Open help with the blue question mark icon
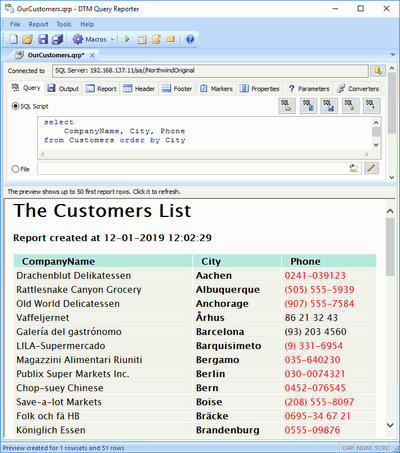The width and height of the screenshot is (400, 453). tap(190, 39)
